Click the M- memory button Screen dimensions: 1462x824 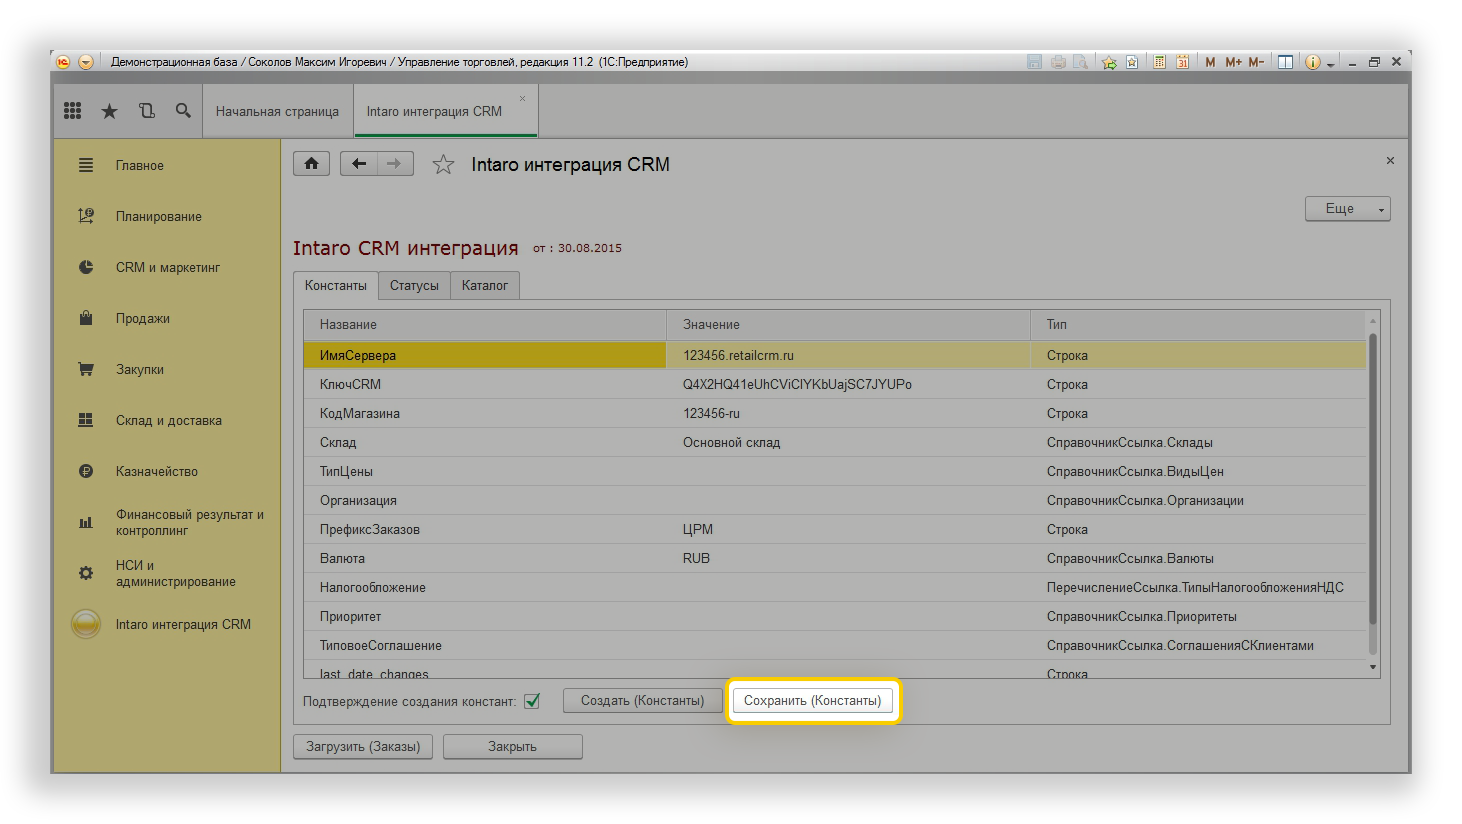[1256, 62]
